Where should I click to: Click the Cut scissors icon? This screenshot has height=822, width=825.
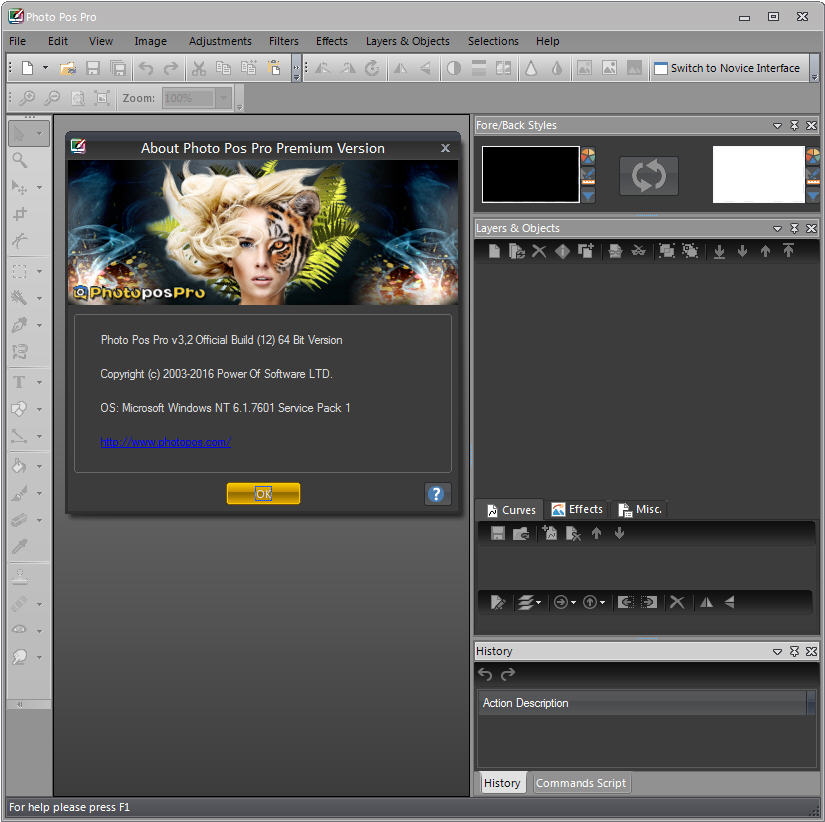click(x=199, y=68)
